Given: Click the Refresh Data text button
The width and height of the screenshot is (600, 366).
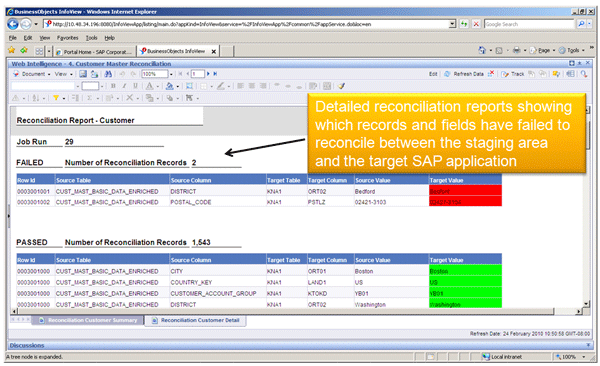Looking at the screenshot, I should click(x=468, y=74).
